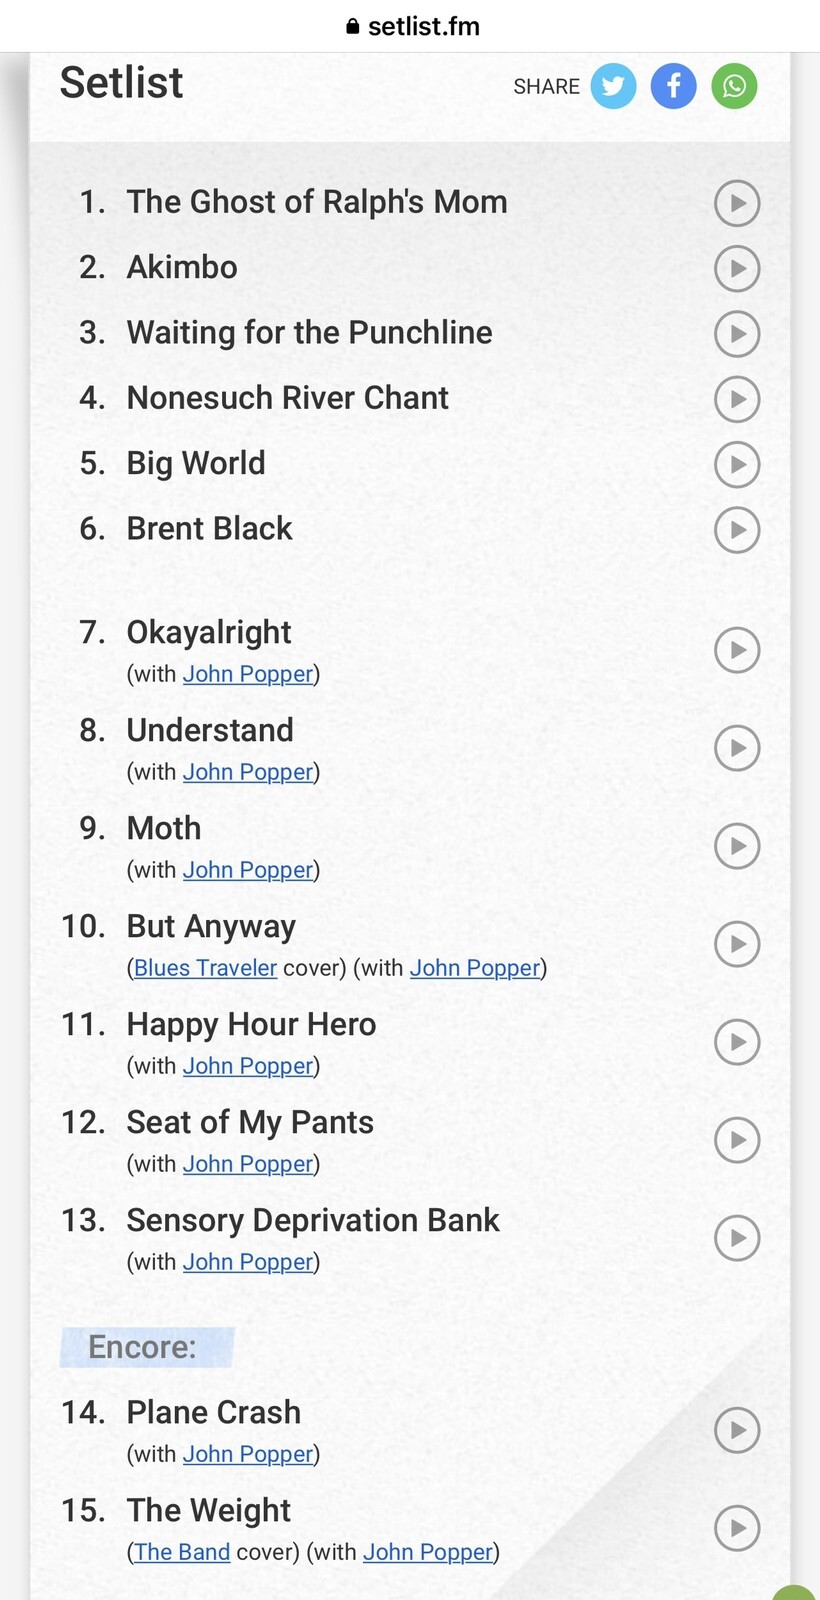Play Brent Black song

click(x=737, y=529)
